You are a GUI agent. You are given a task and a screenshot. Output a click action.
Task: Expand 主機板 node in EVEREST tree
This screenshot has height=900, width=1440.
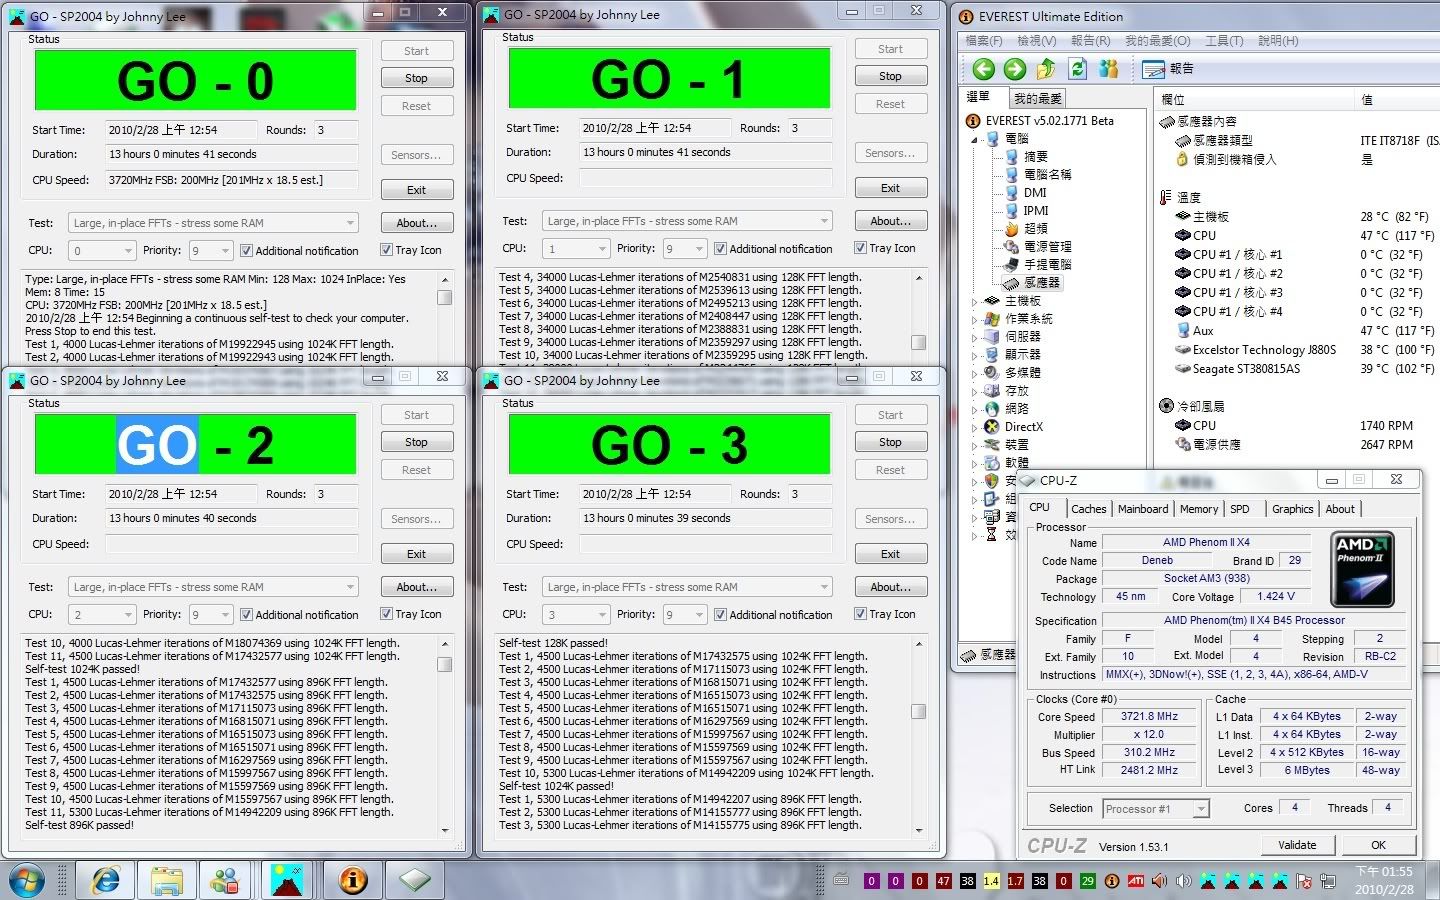tap(975, 301)
